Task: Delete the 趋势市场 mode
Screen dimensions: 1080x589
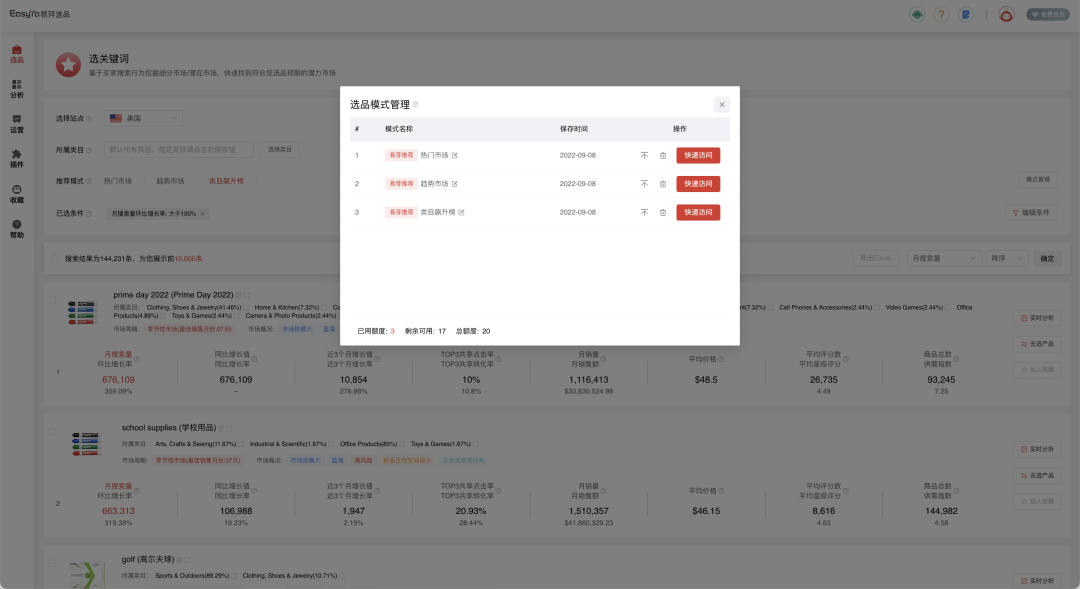Action: click(x=663, y=184)
